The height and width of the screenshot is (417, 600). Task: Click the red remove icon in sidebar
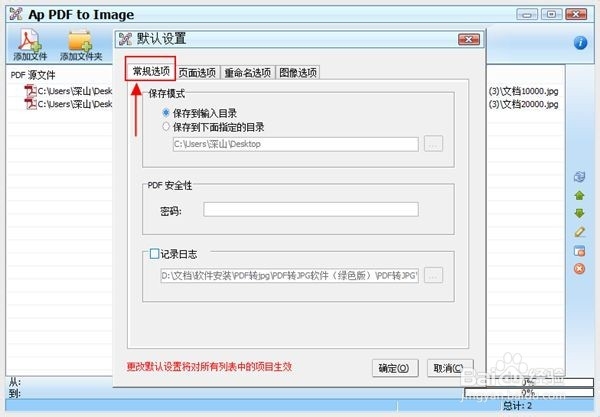pyautogui.click(x=579, y=269)
